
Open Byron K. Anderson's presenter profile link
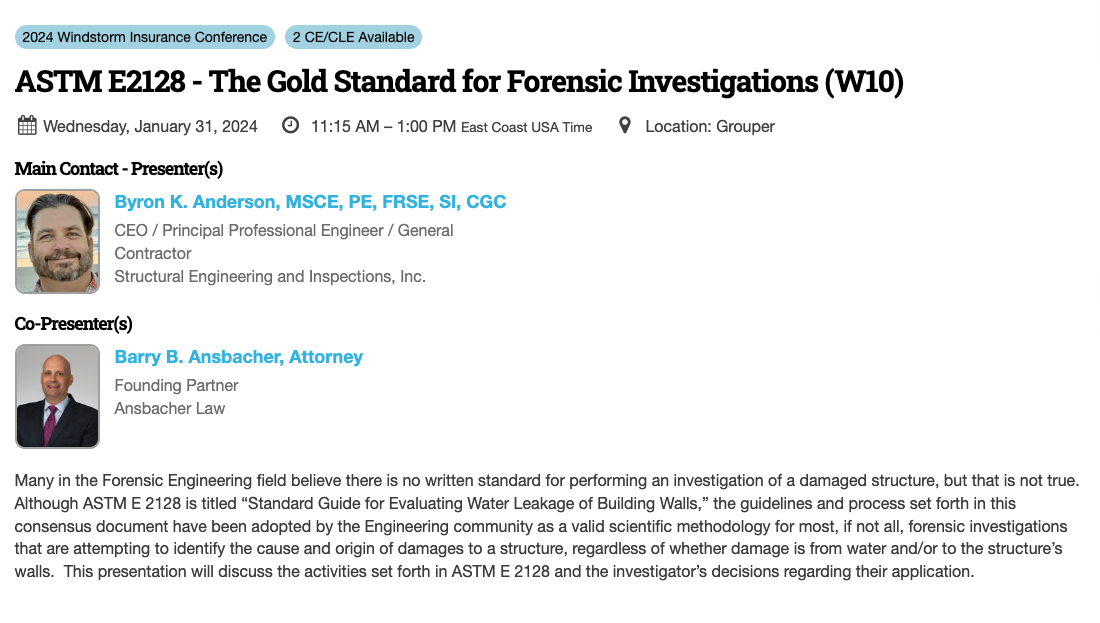311,201
